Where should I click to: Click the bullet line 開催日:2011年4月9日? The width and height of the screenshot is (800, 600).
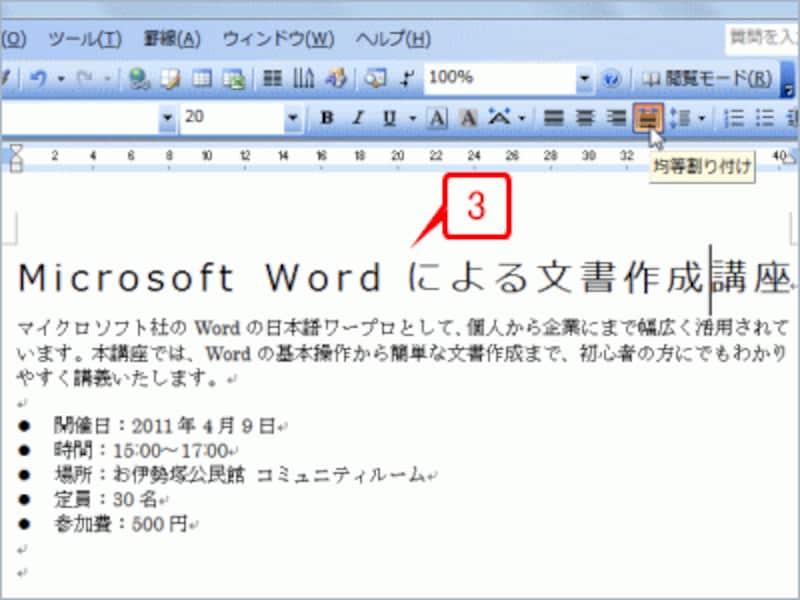[170, 426]
